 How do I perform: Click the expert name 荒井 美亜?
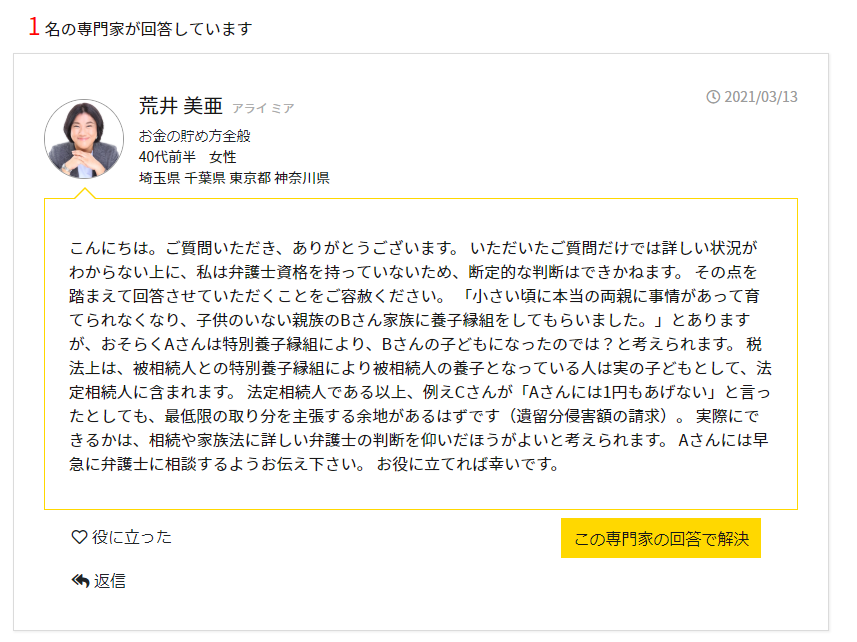pos(181,106)
